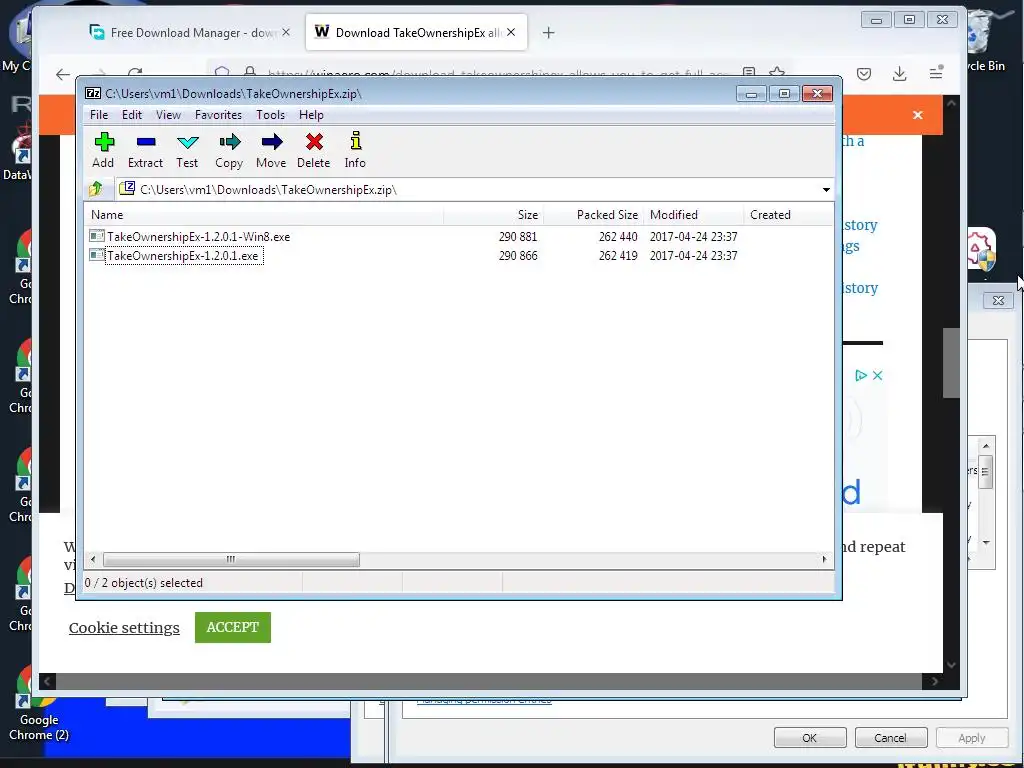
Task: Open the browser downloads icon
Action: point(899,74)
